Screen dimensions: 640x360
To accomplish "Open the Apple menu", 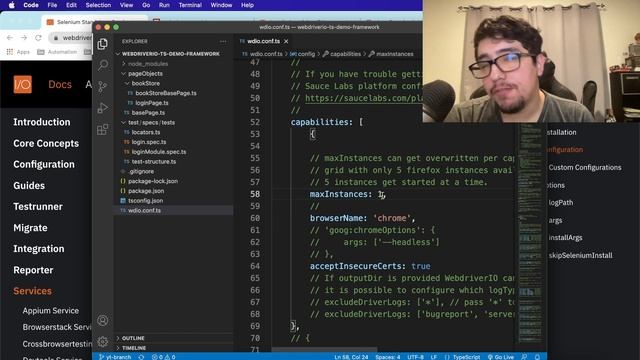I will point(12,5).
